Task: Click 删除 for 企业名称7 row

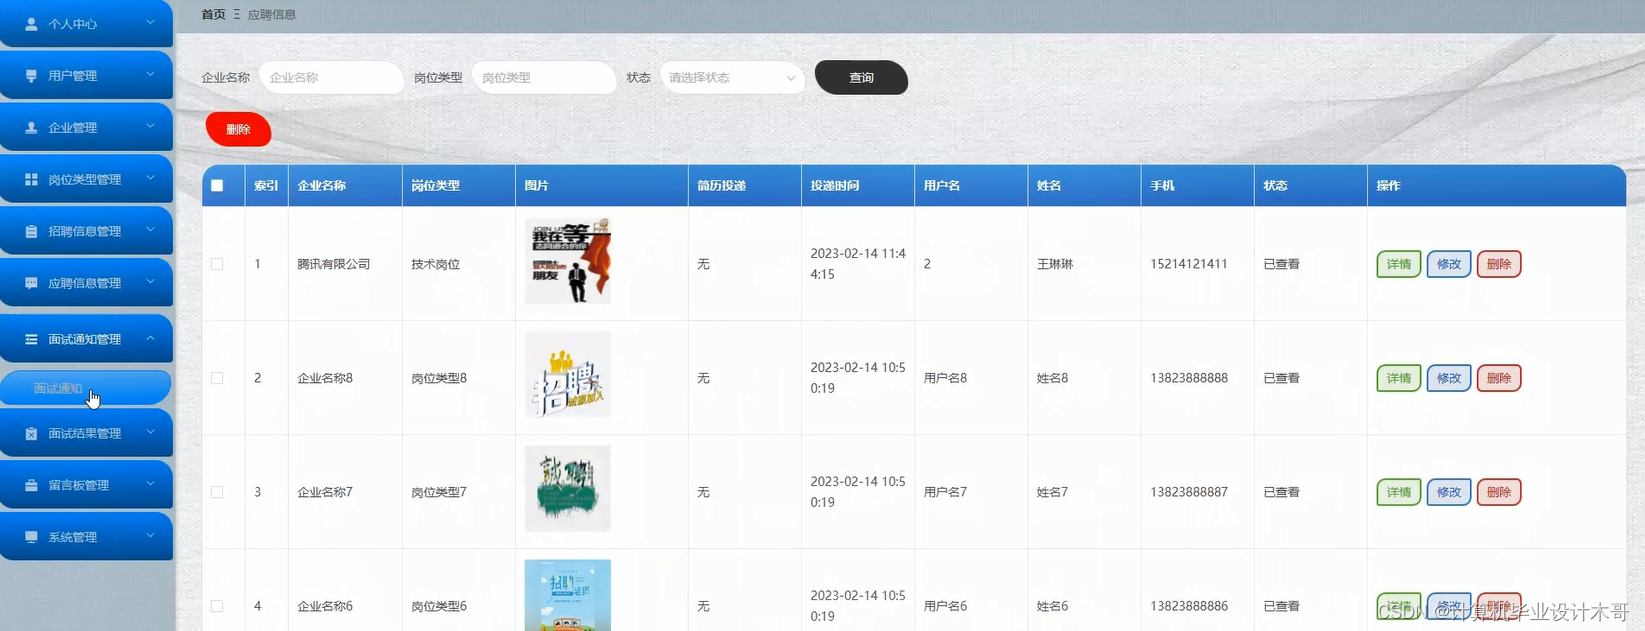Action: [x=1498, y=492]
